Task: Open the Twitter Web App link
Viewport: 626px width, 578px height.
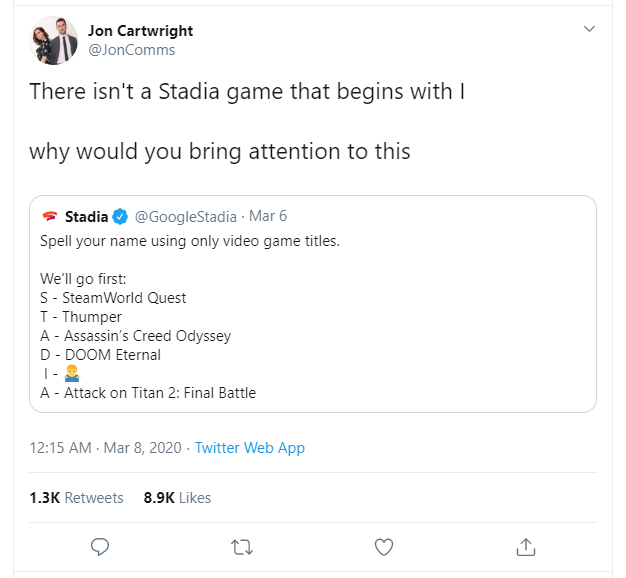Action: click(x=249, y=448)
